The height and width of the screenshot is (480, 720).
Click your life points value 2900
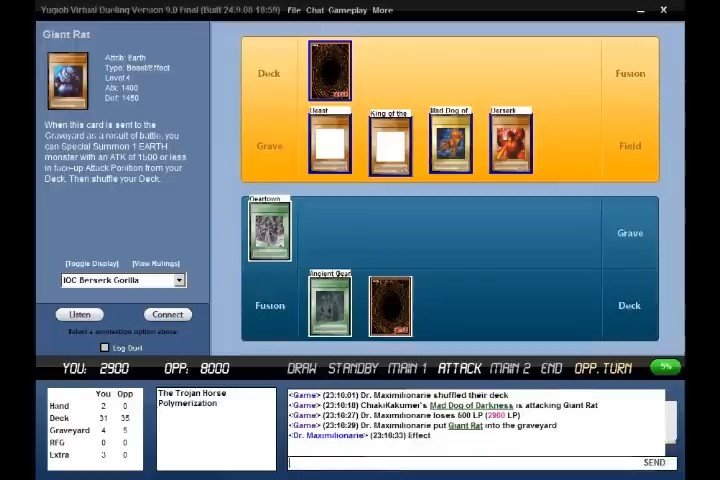114,368
